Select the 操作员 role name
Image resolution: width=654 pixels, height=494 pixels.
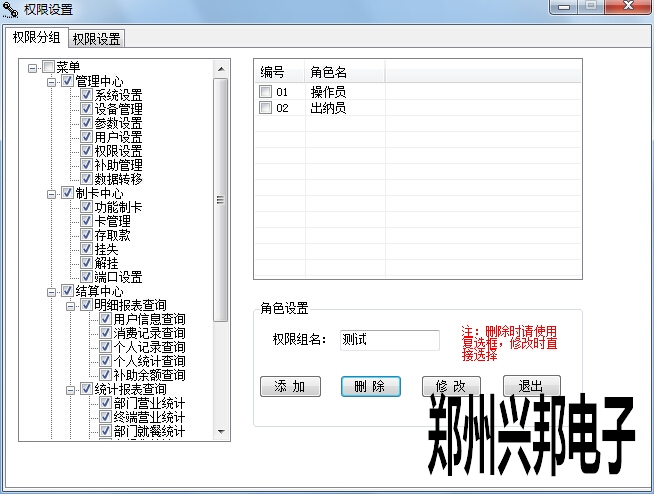click(x=328, y=92)
